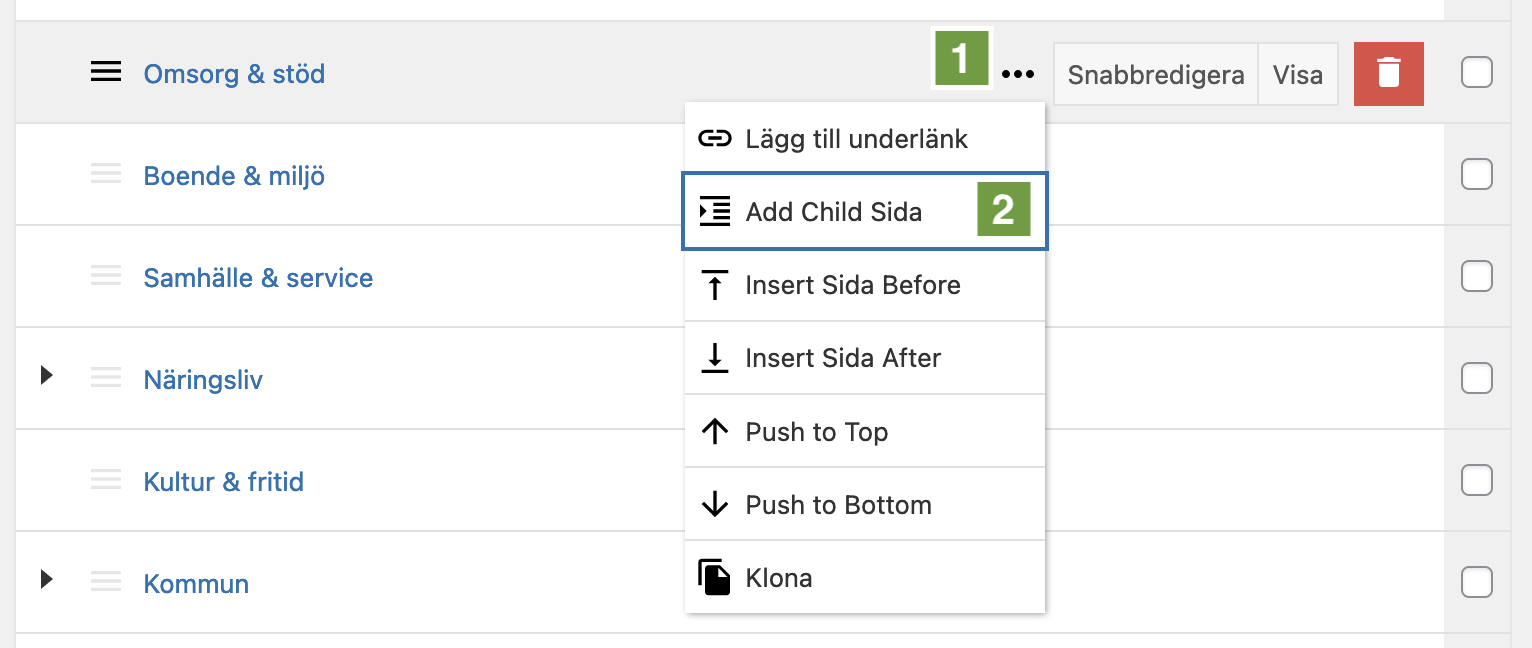Click the Klona copy icon
1532x648 pixels.
point(714,578)
